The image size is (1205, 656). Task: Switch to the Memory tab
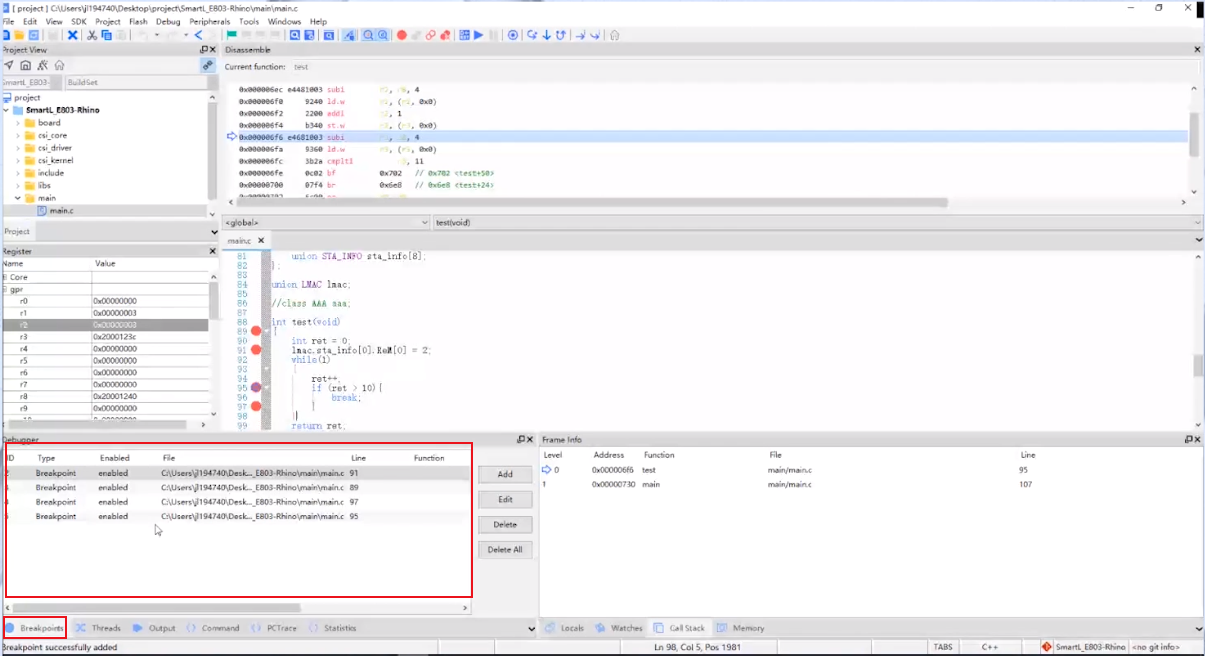[741, 628]
